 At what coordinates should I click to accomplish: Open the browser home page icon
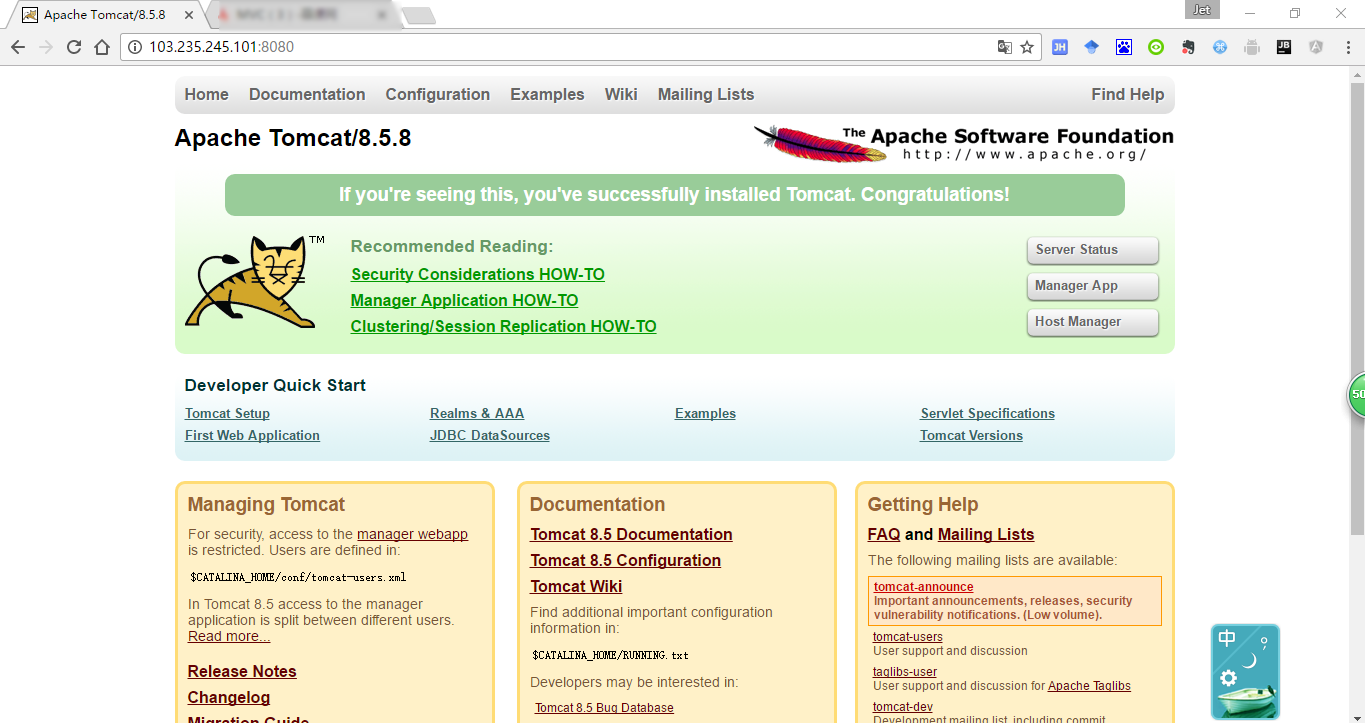[102, 47]
